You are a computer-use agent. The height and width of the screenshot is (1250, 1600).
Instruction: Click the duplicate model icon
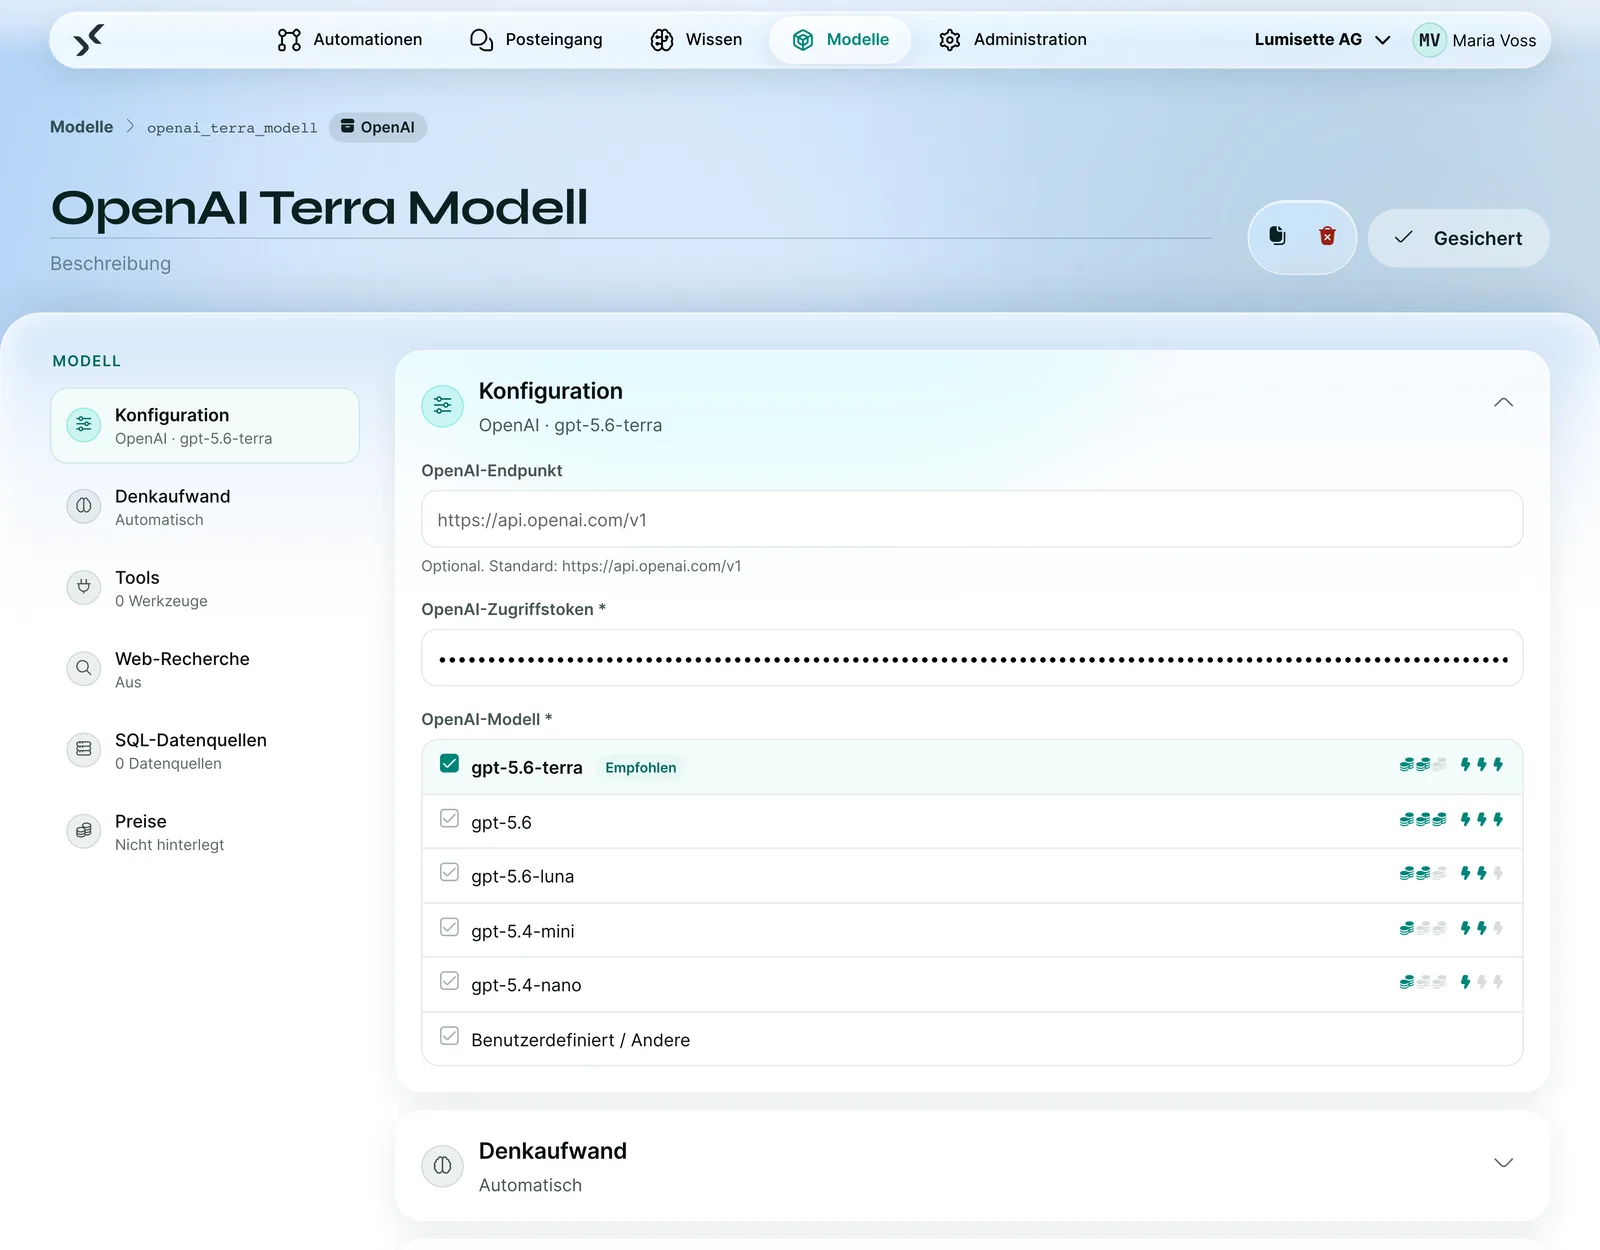point(1277,236)
